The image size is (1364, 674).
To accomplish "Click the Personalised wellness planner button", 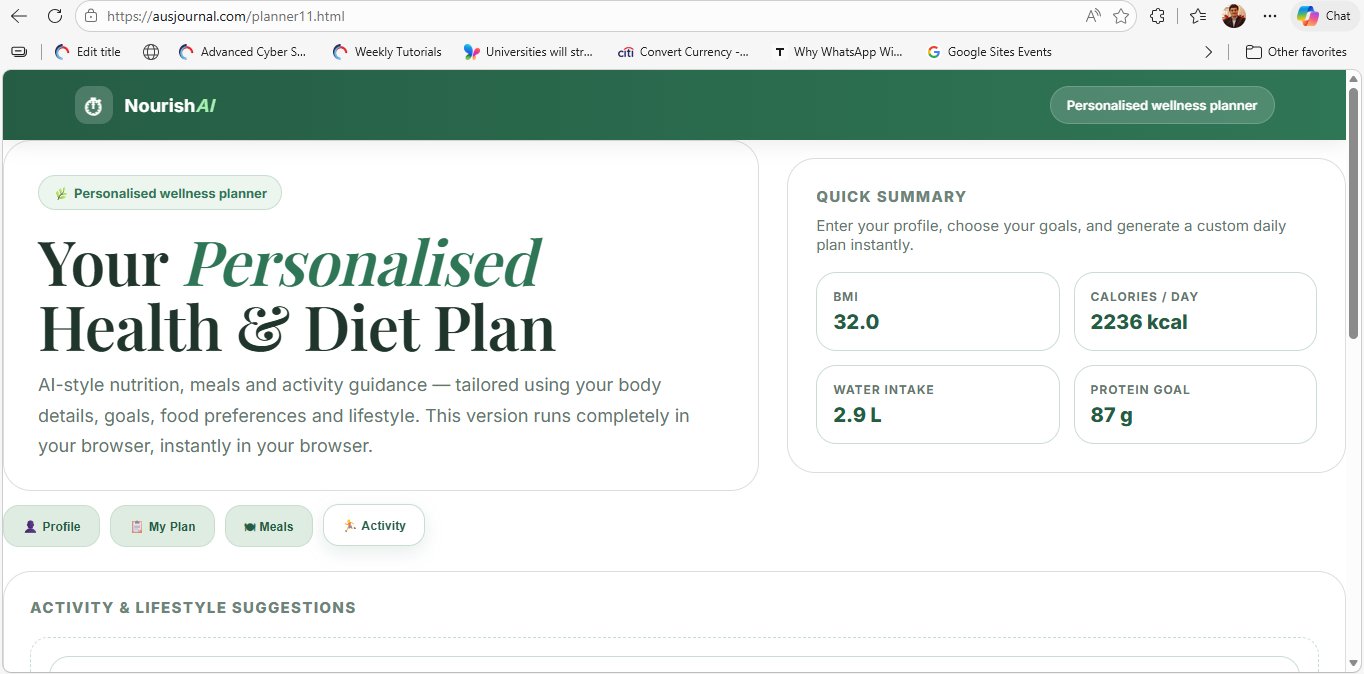I will pos(1161,105).
